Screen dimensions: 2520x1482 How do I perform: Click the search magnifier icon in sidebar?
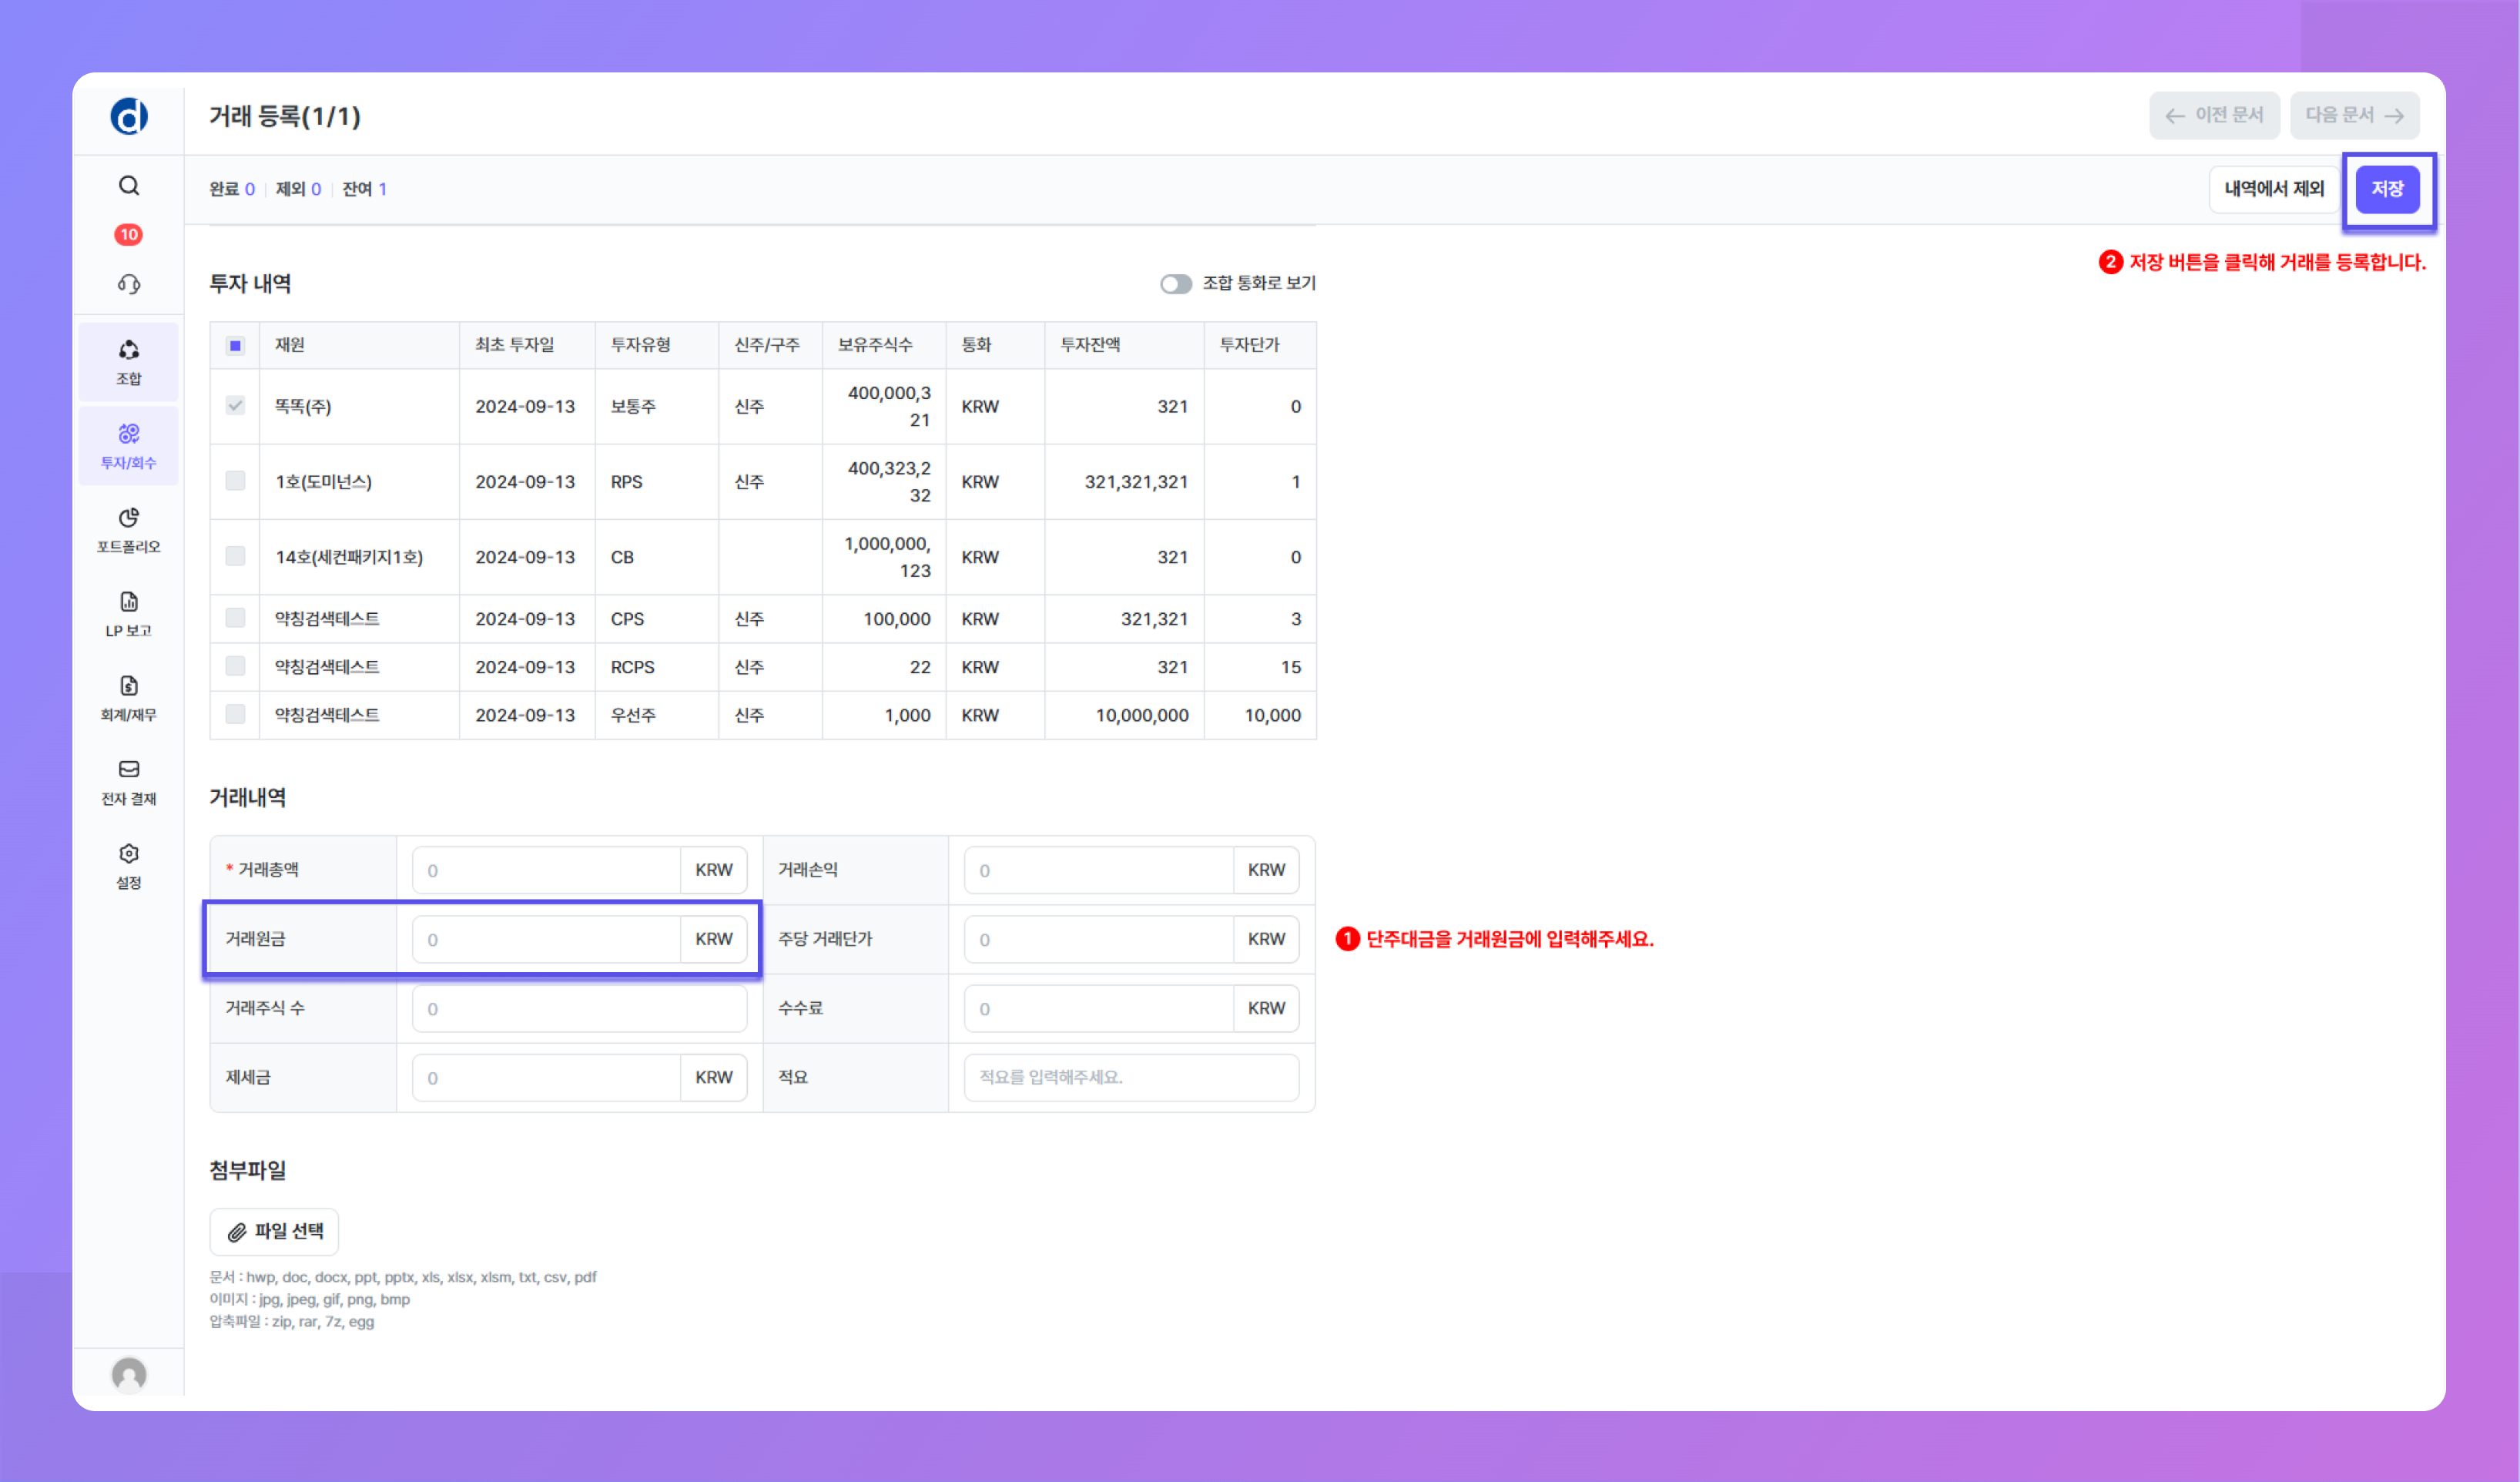click(x=128, y=186)
